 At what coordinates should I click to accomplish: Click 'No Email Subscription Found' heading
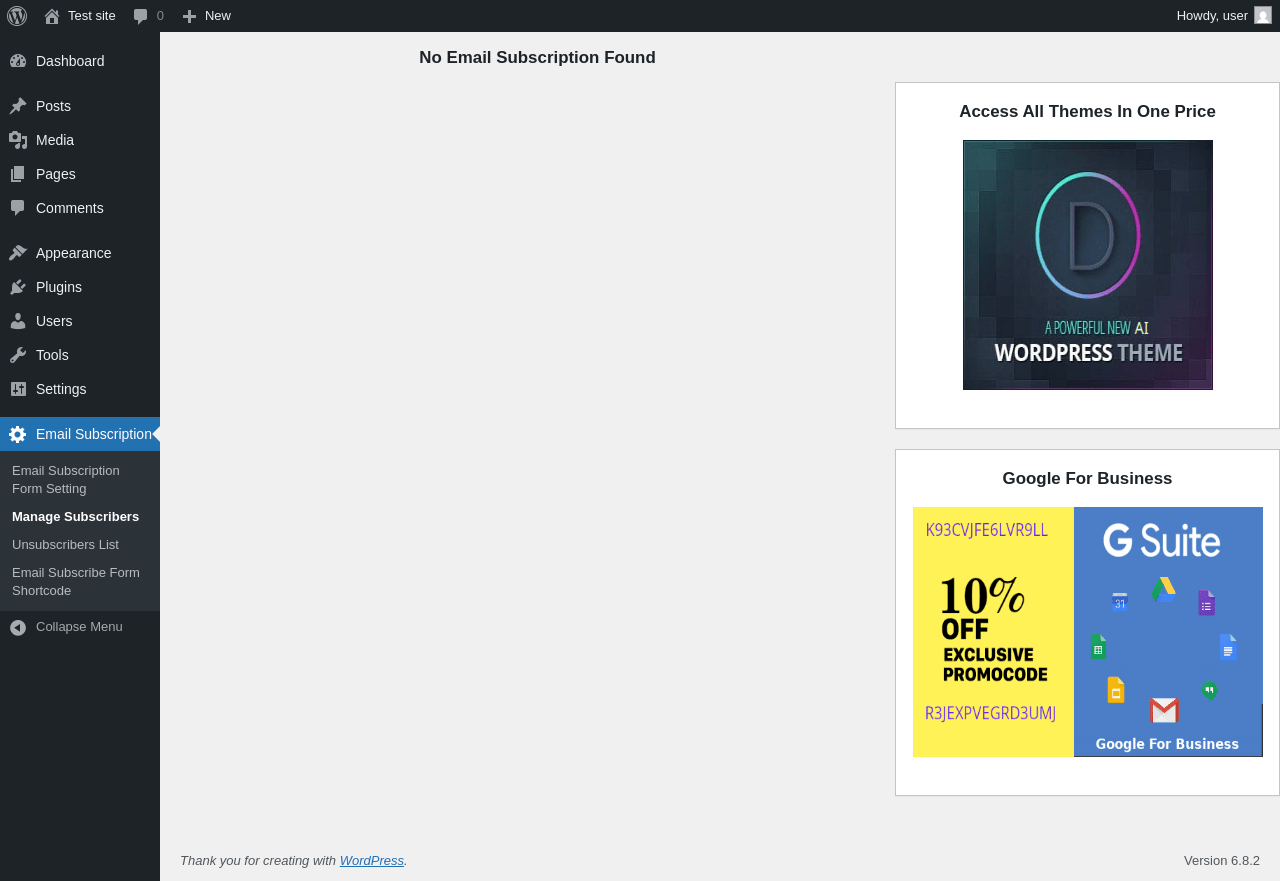[537, 58]
